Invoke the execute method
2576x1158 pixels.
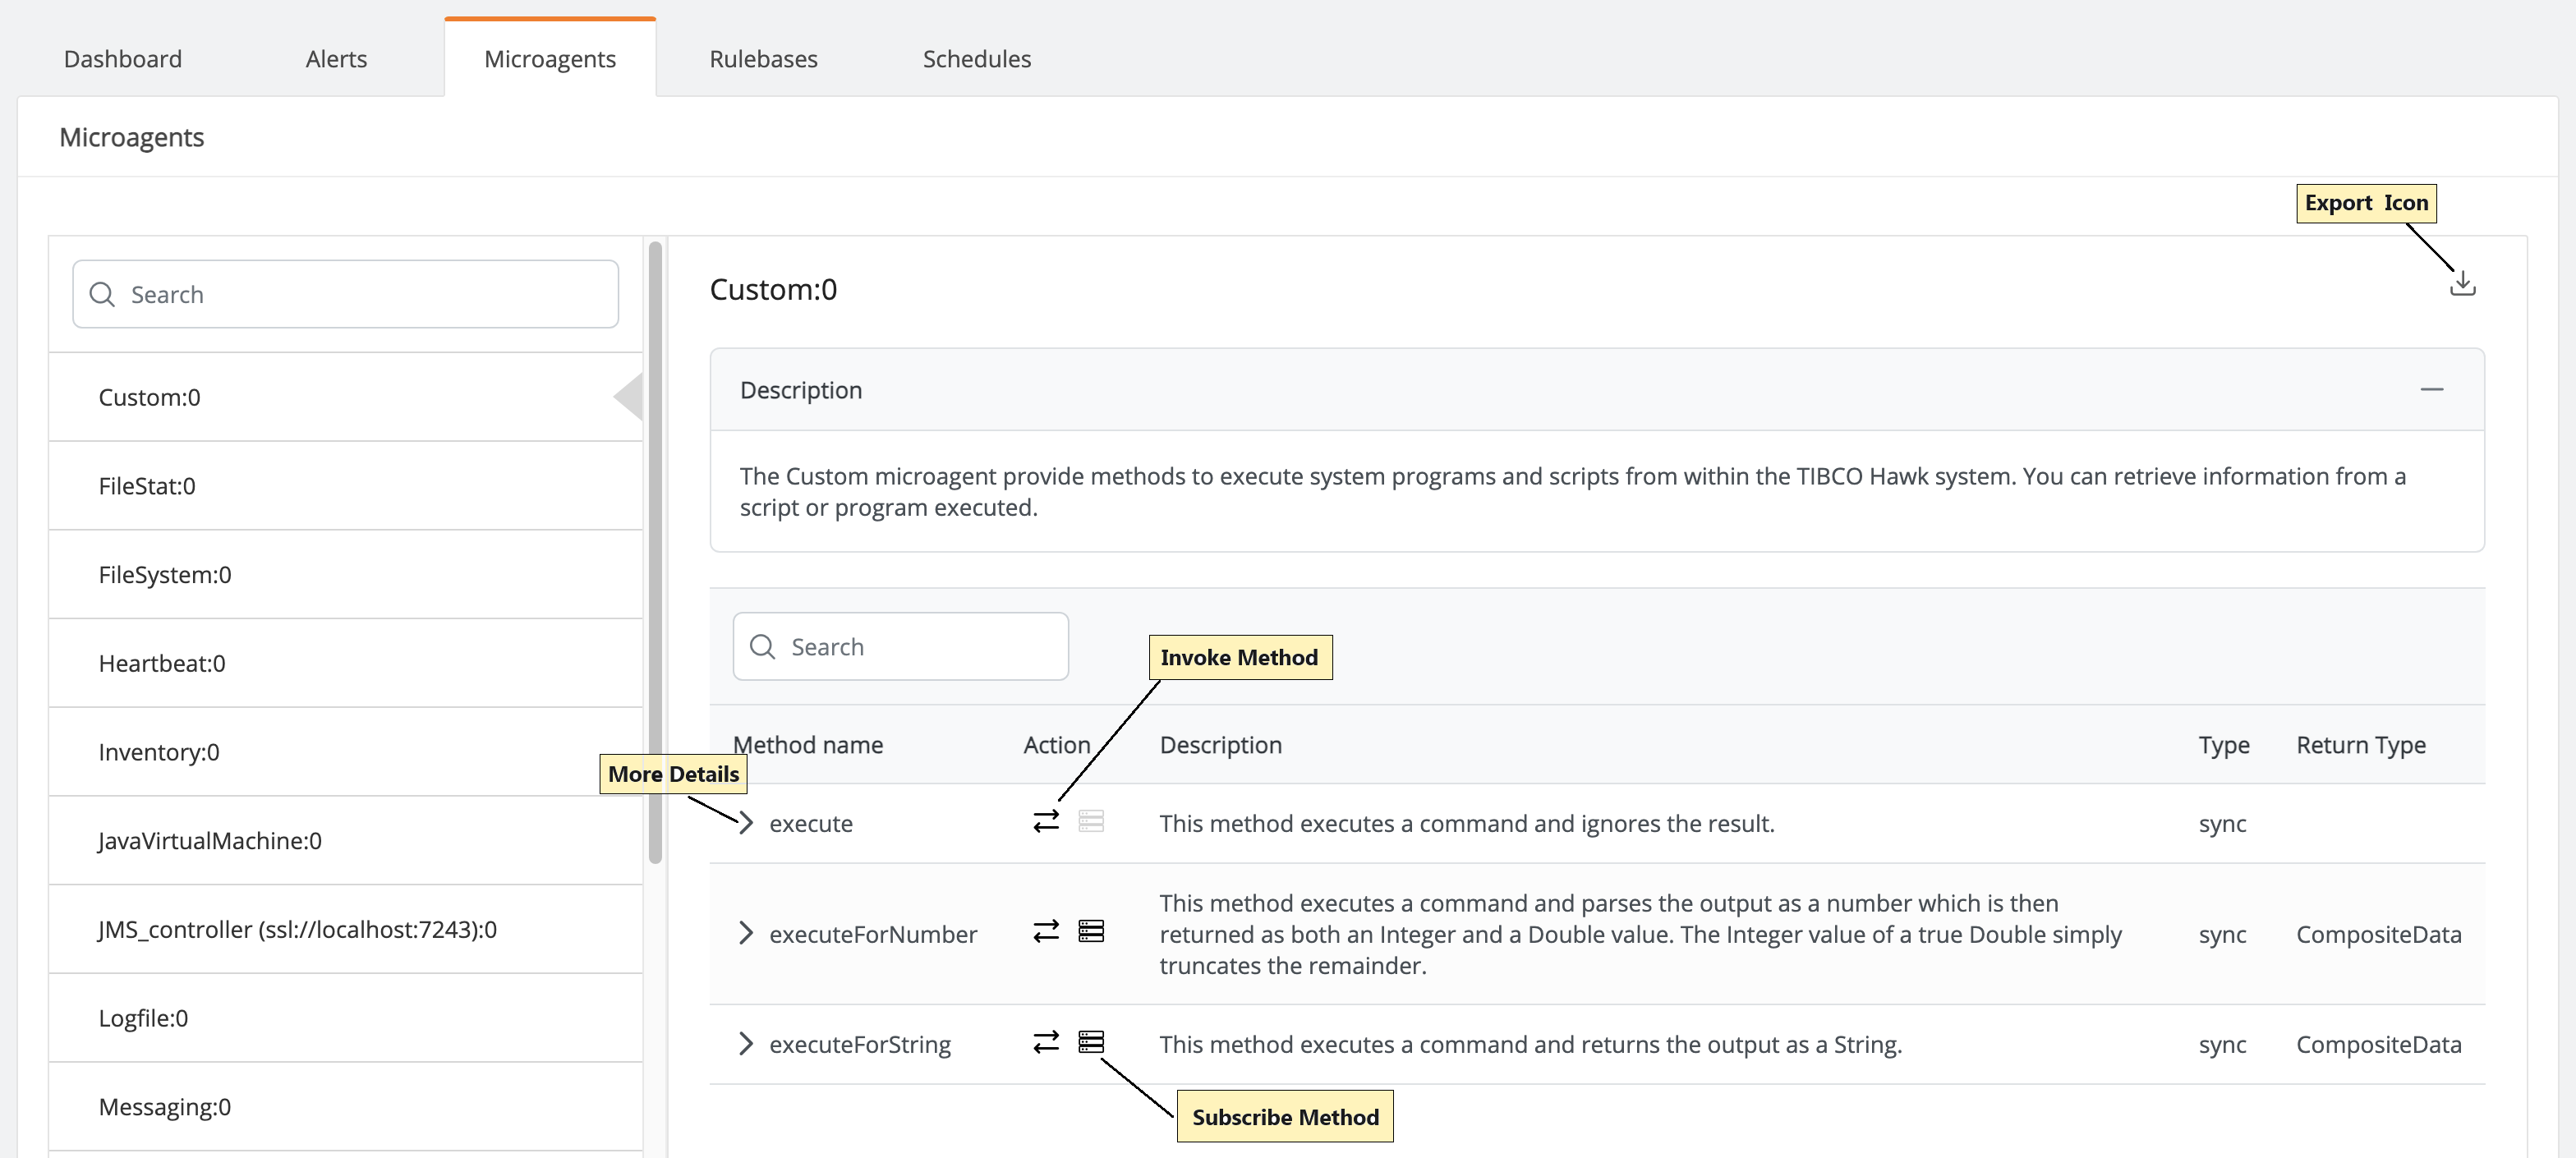pos(1045,822)
